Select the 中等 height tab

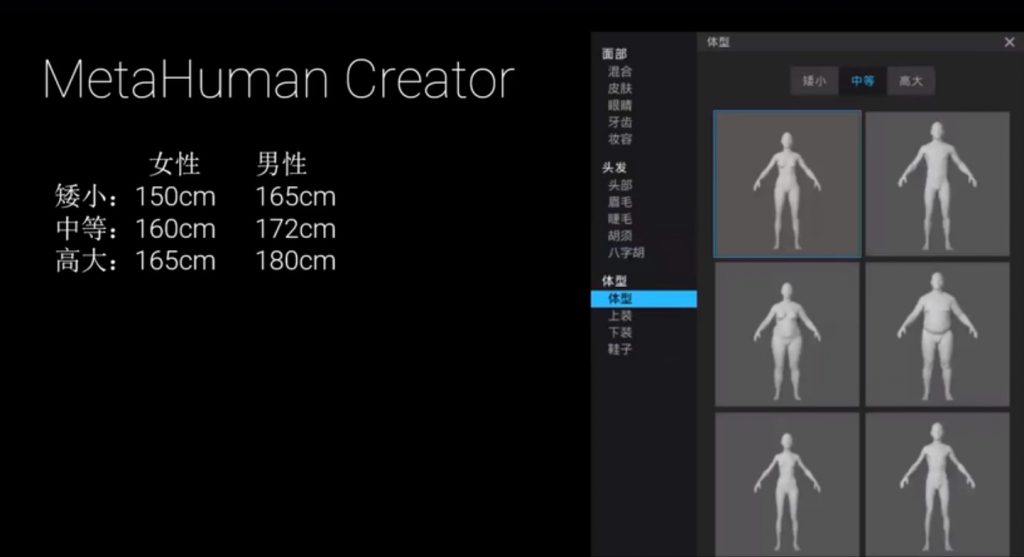coord(863,81)
